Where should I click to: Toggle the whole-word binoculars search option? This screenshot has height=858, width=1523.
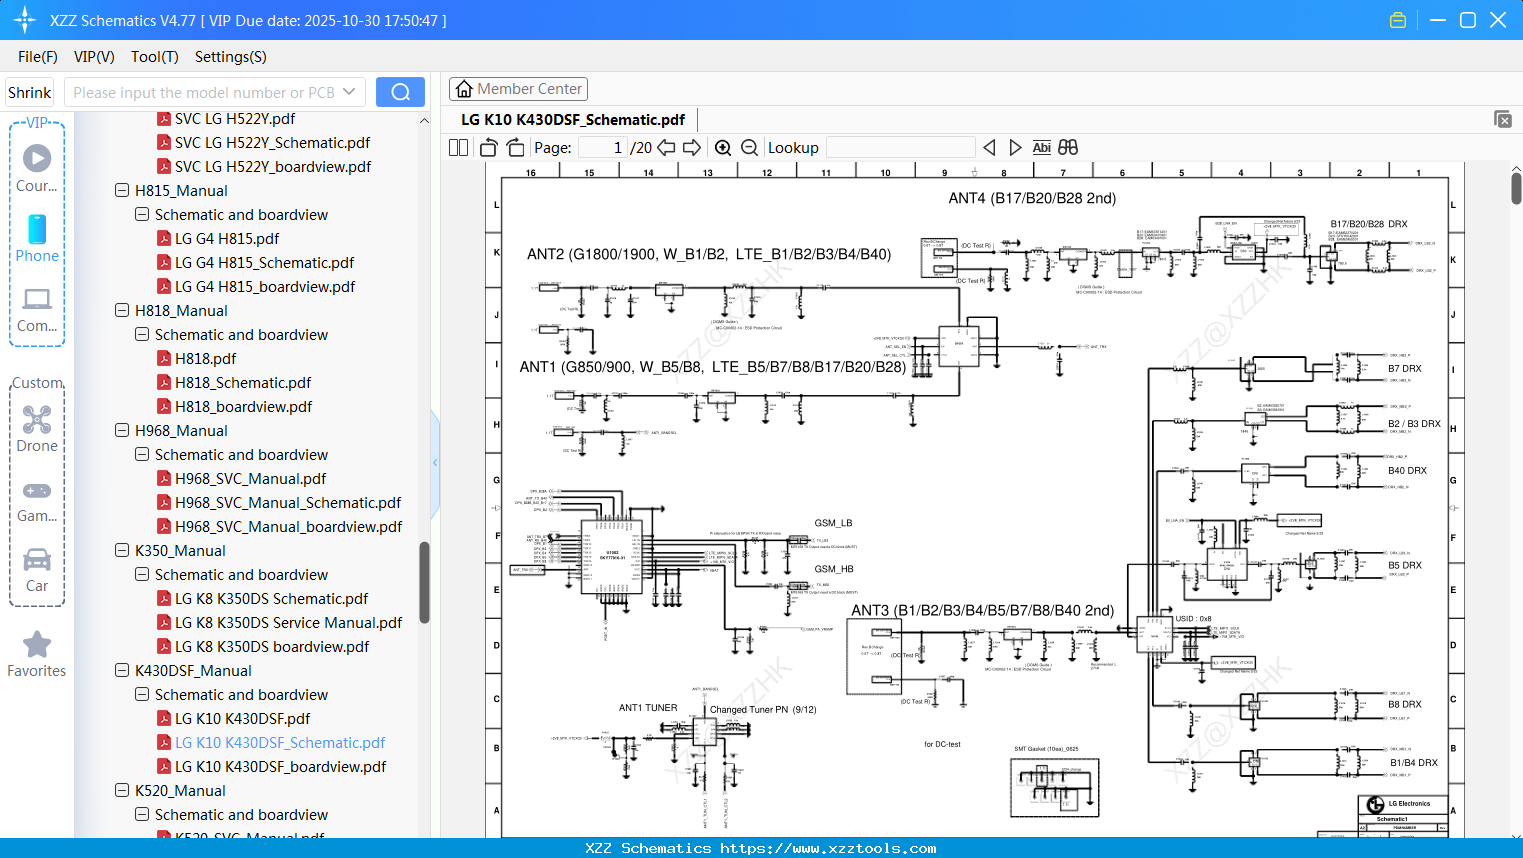click(x=1067, y=147)
